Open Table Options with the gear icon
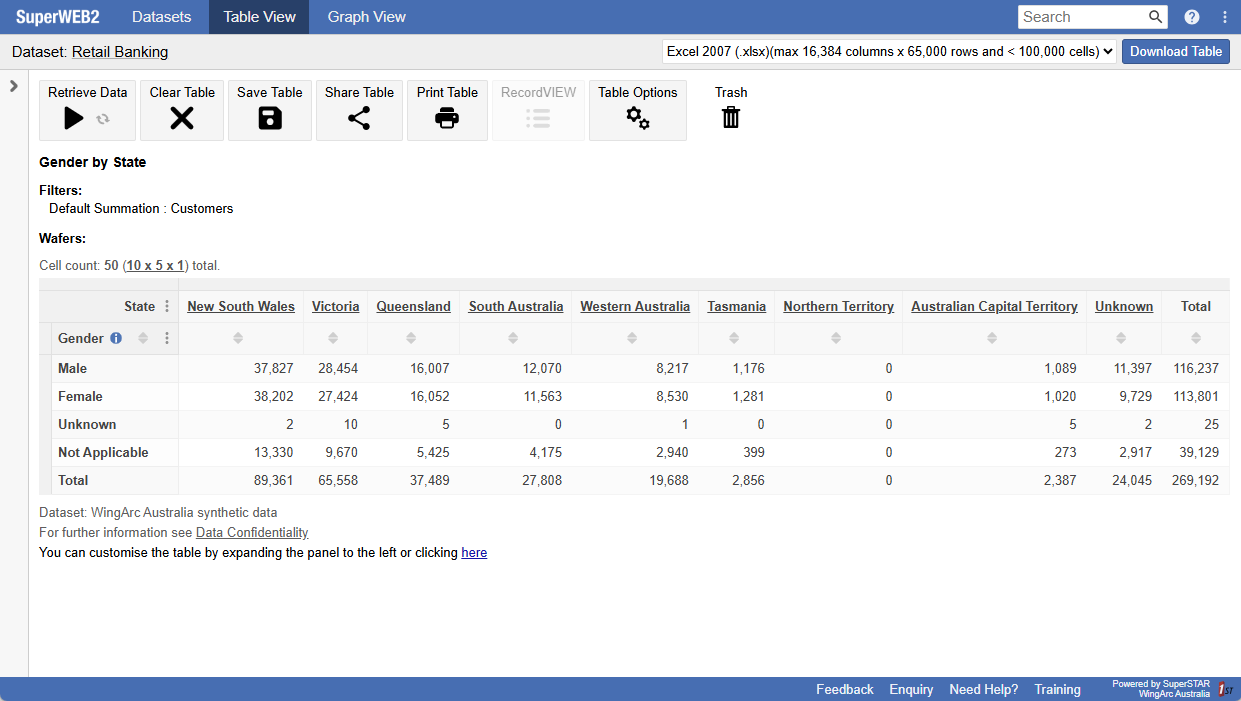 tap(637, 117)
